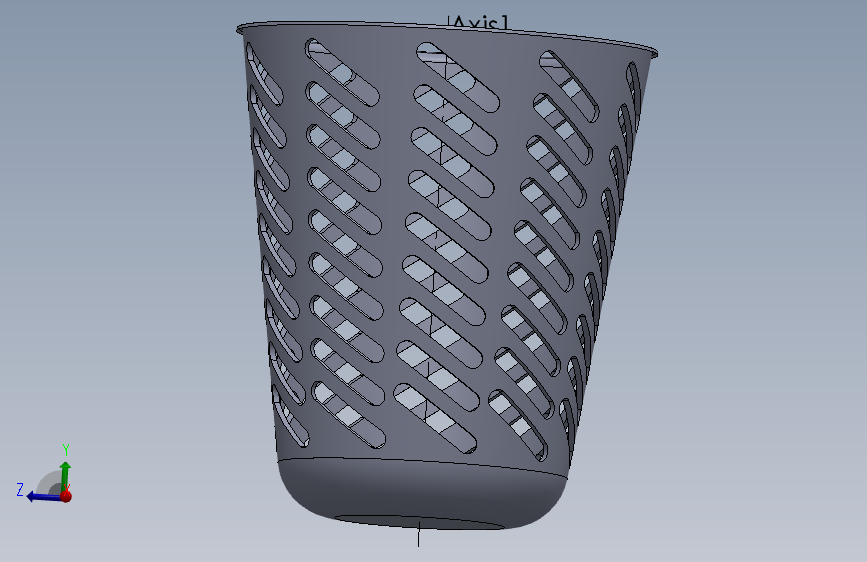Image resolution: width=867 pixels, height=562 pixels.
Task: Pick the axis line below the basket bottom
Action: [419, 535]
